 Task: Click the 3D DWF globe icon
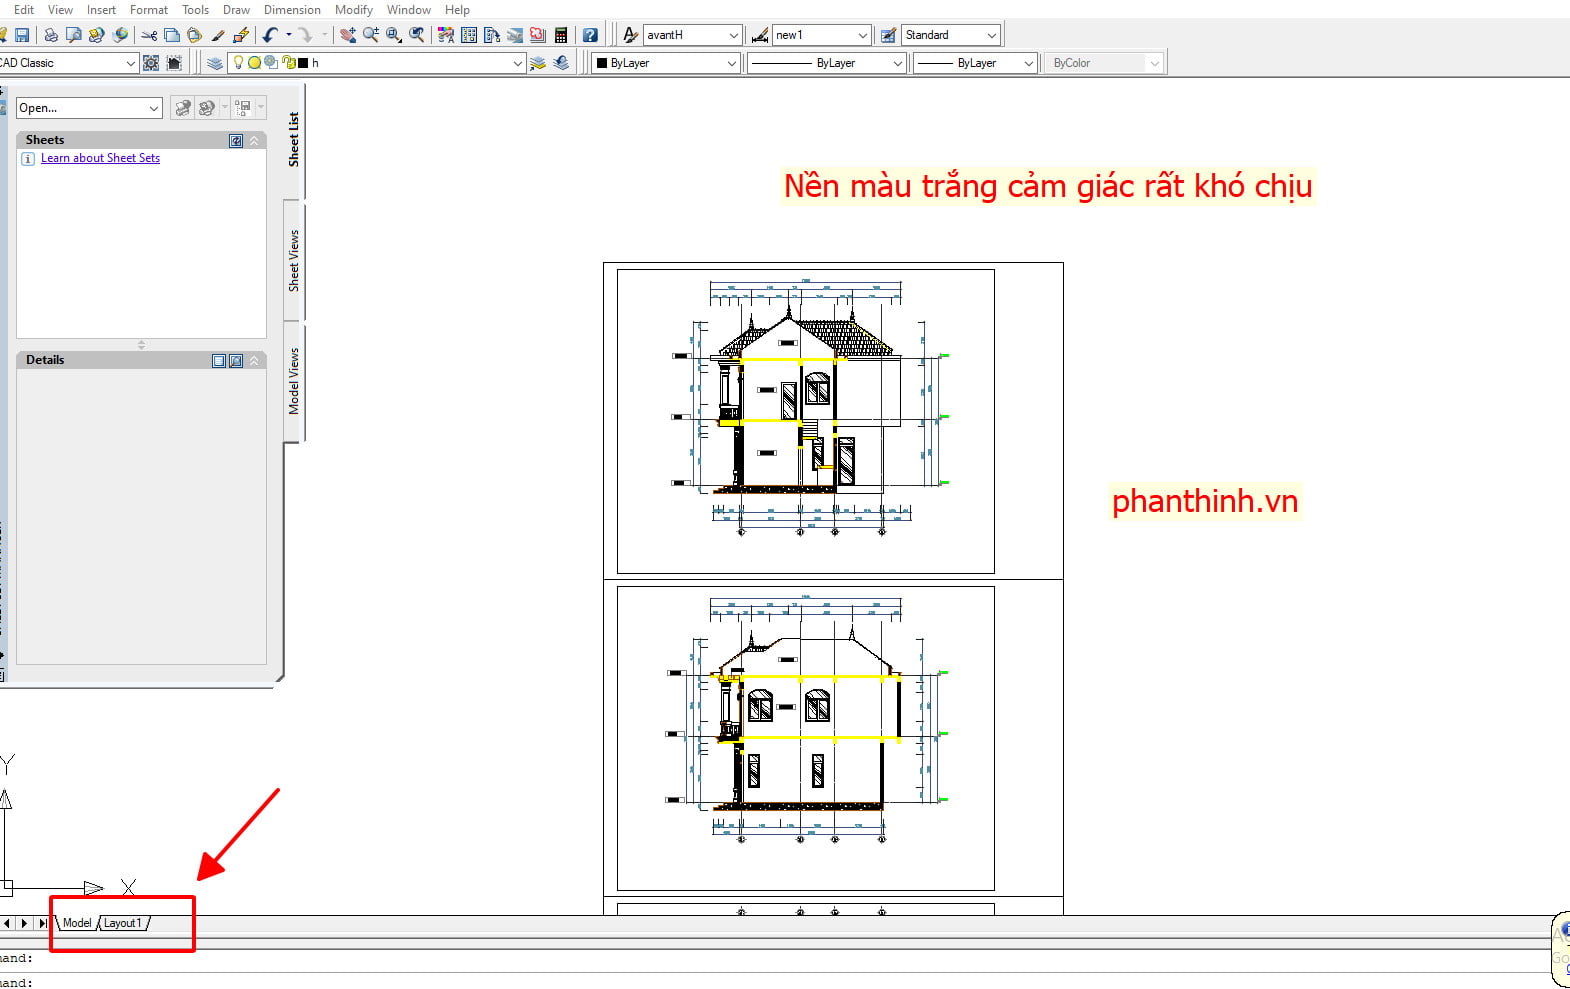(x=120, y=35)
